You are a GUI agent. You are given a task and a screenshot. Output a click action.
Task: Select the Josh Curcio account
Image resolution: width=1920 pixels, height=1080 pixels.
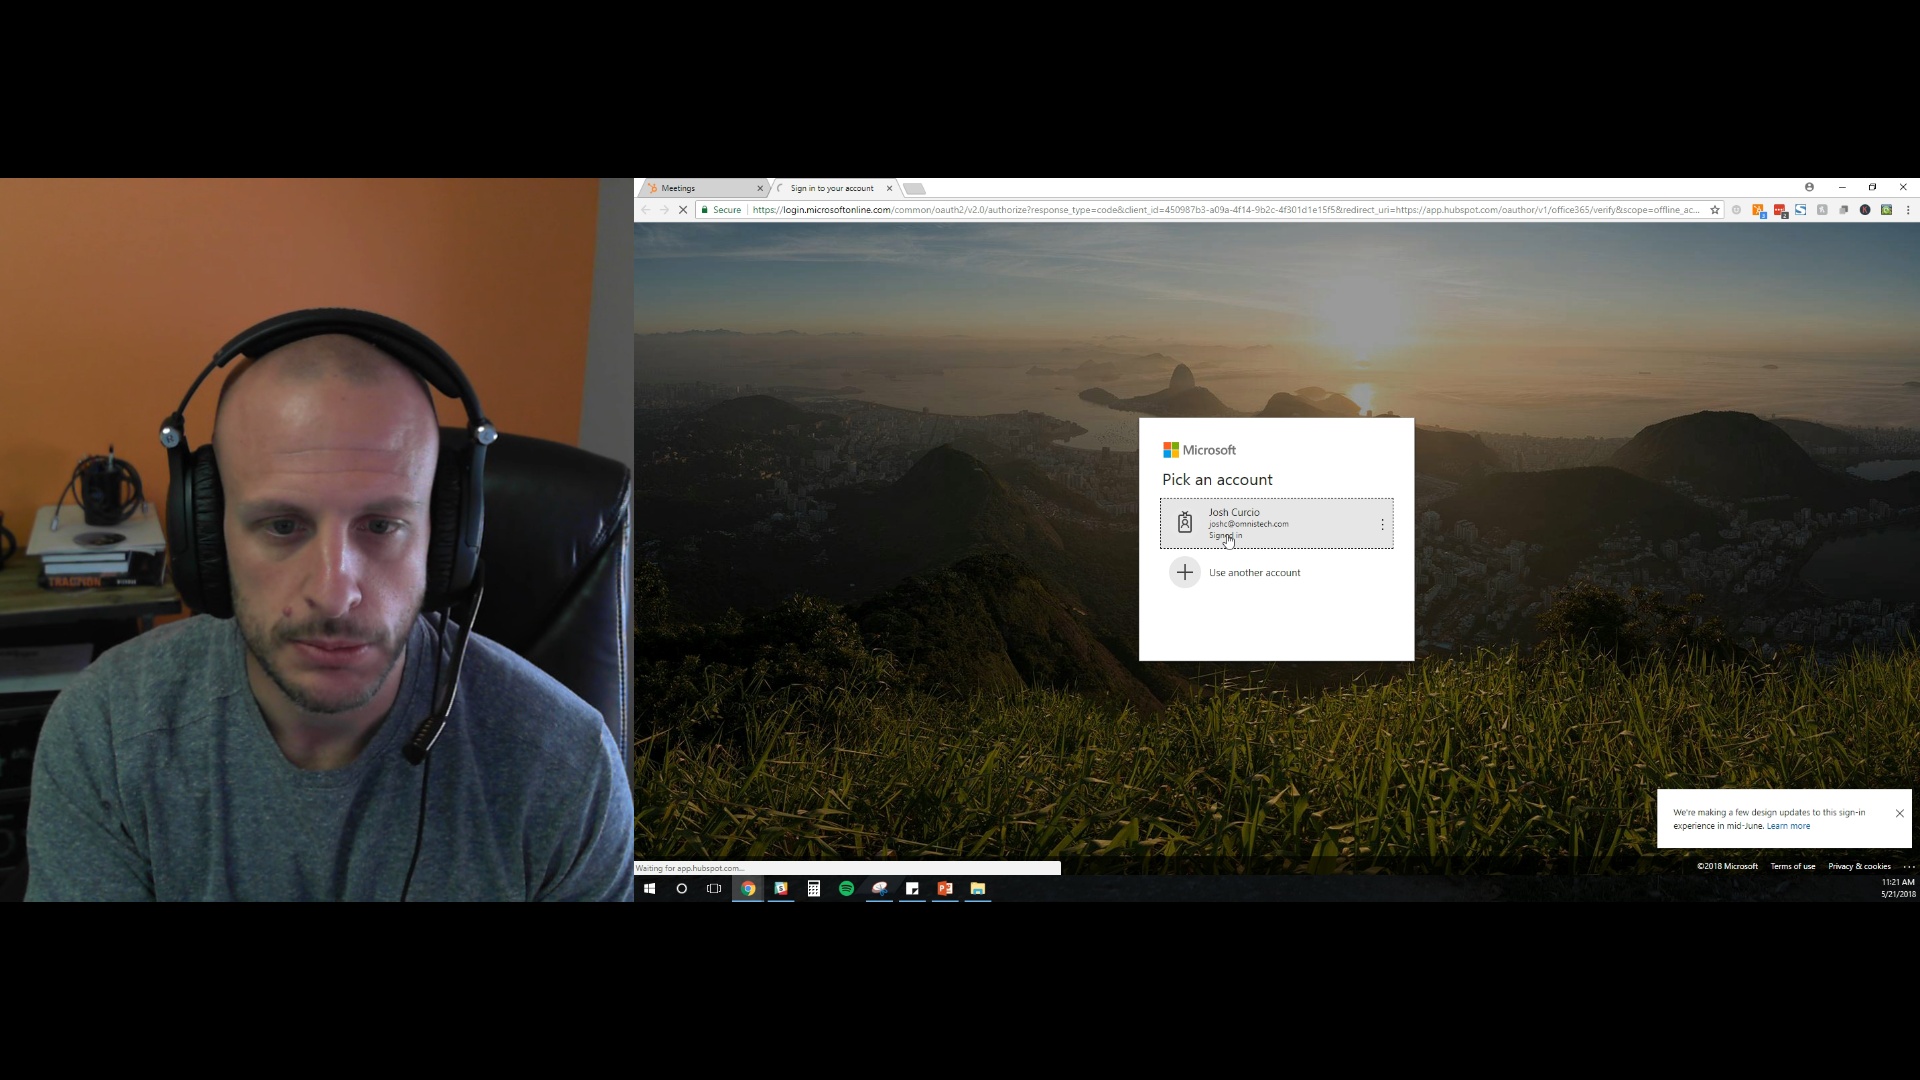click(x=1270, y=523)
